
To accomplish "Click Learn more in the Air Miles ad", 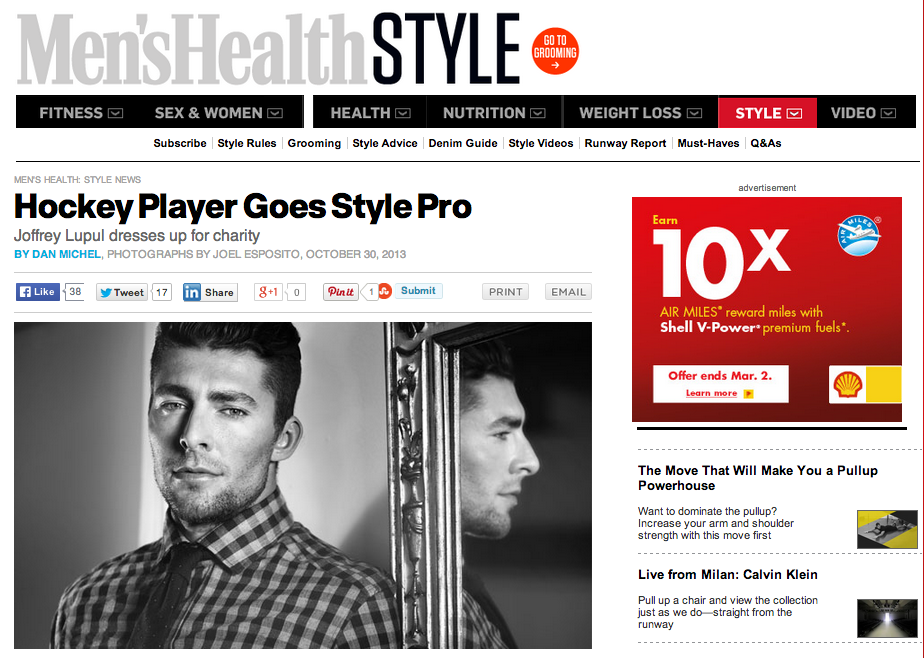I will click(x=711, y=393).
